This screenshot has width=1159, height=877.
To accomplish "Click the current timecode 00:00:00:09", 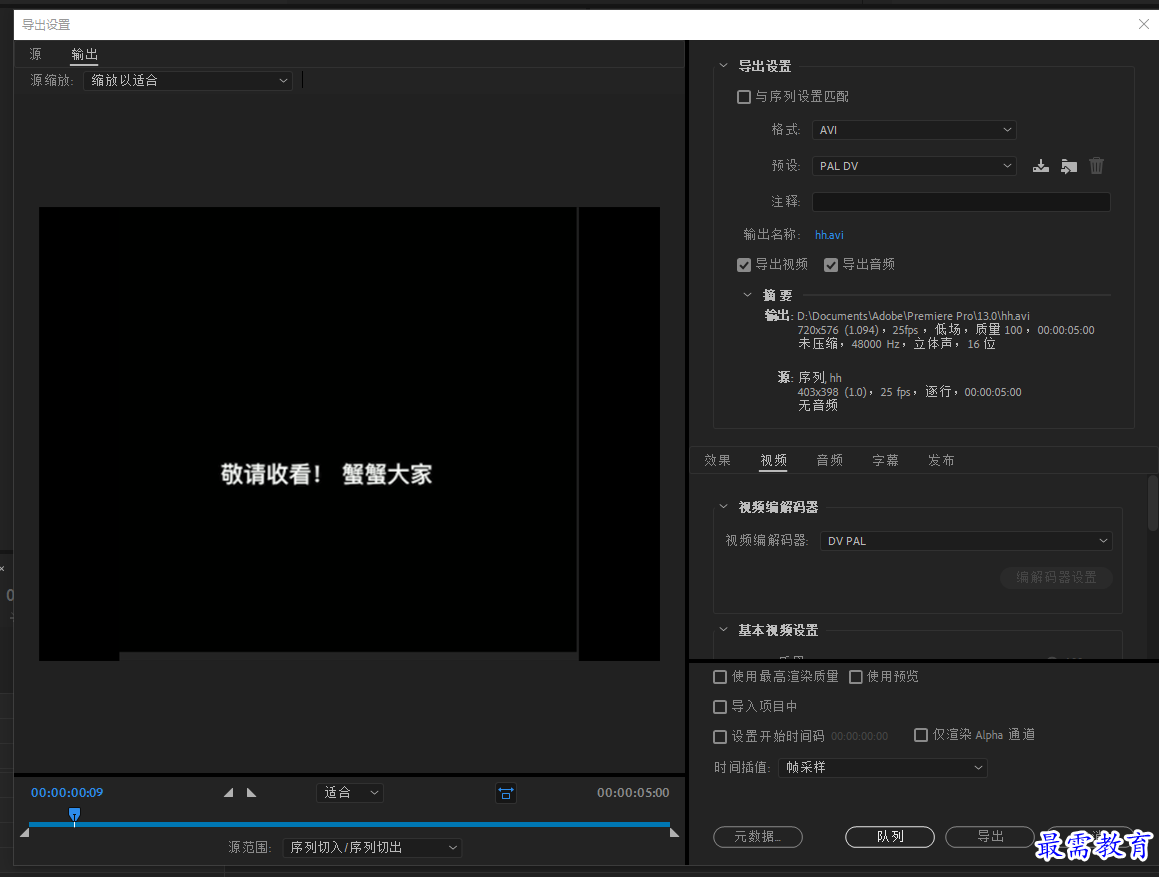I will click(67, 793).
